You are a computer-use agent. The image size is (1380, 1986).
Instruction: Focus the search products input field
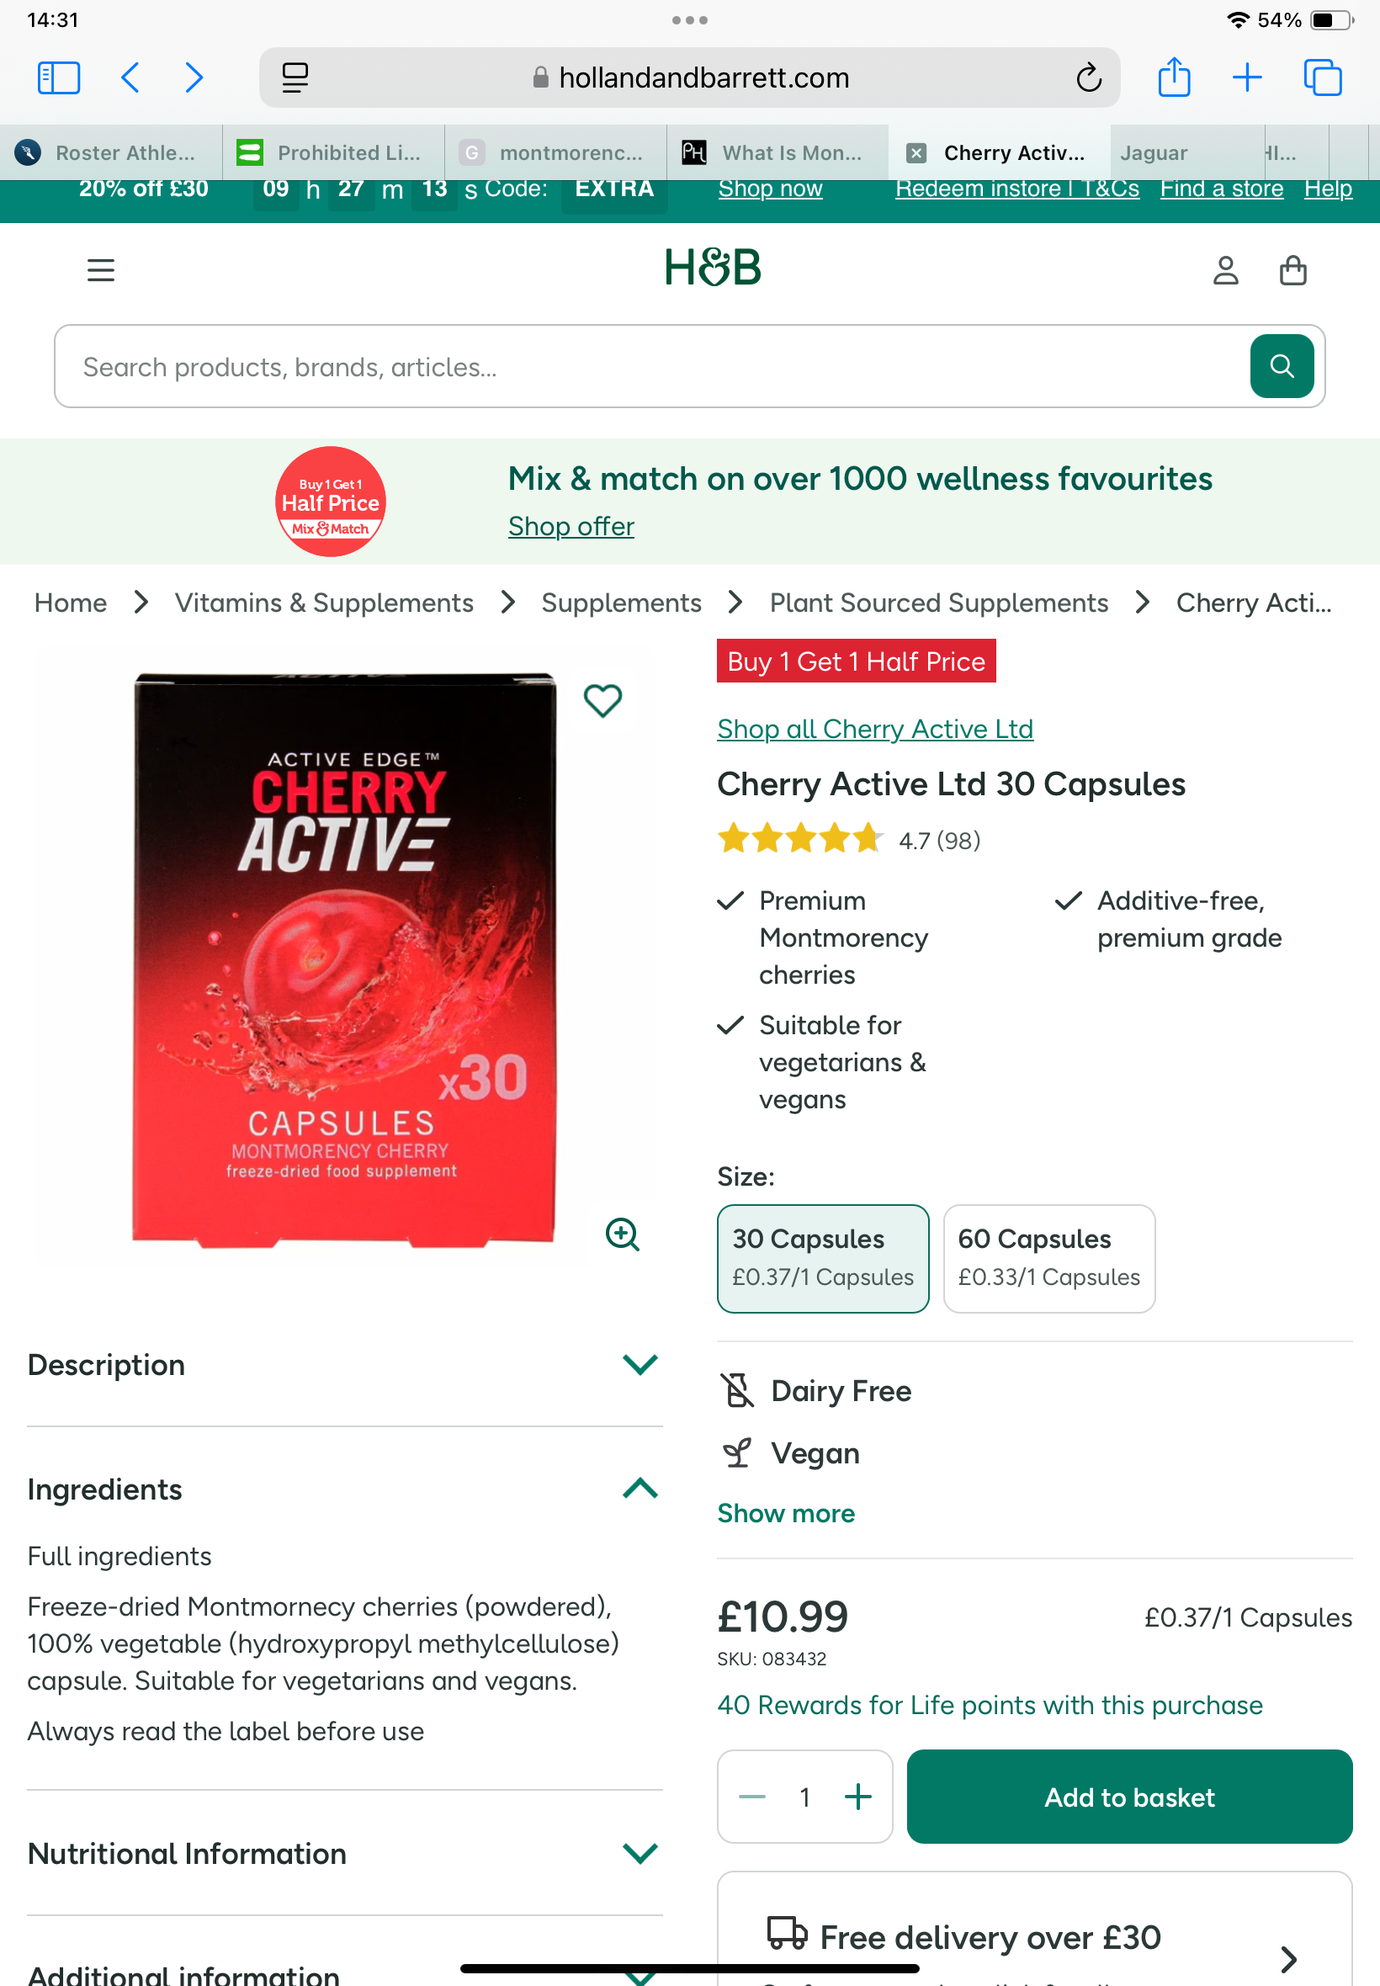click(x=650, y=367)
